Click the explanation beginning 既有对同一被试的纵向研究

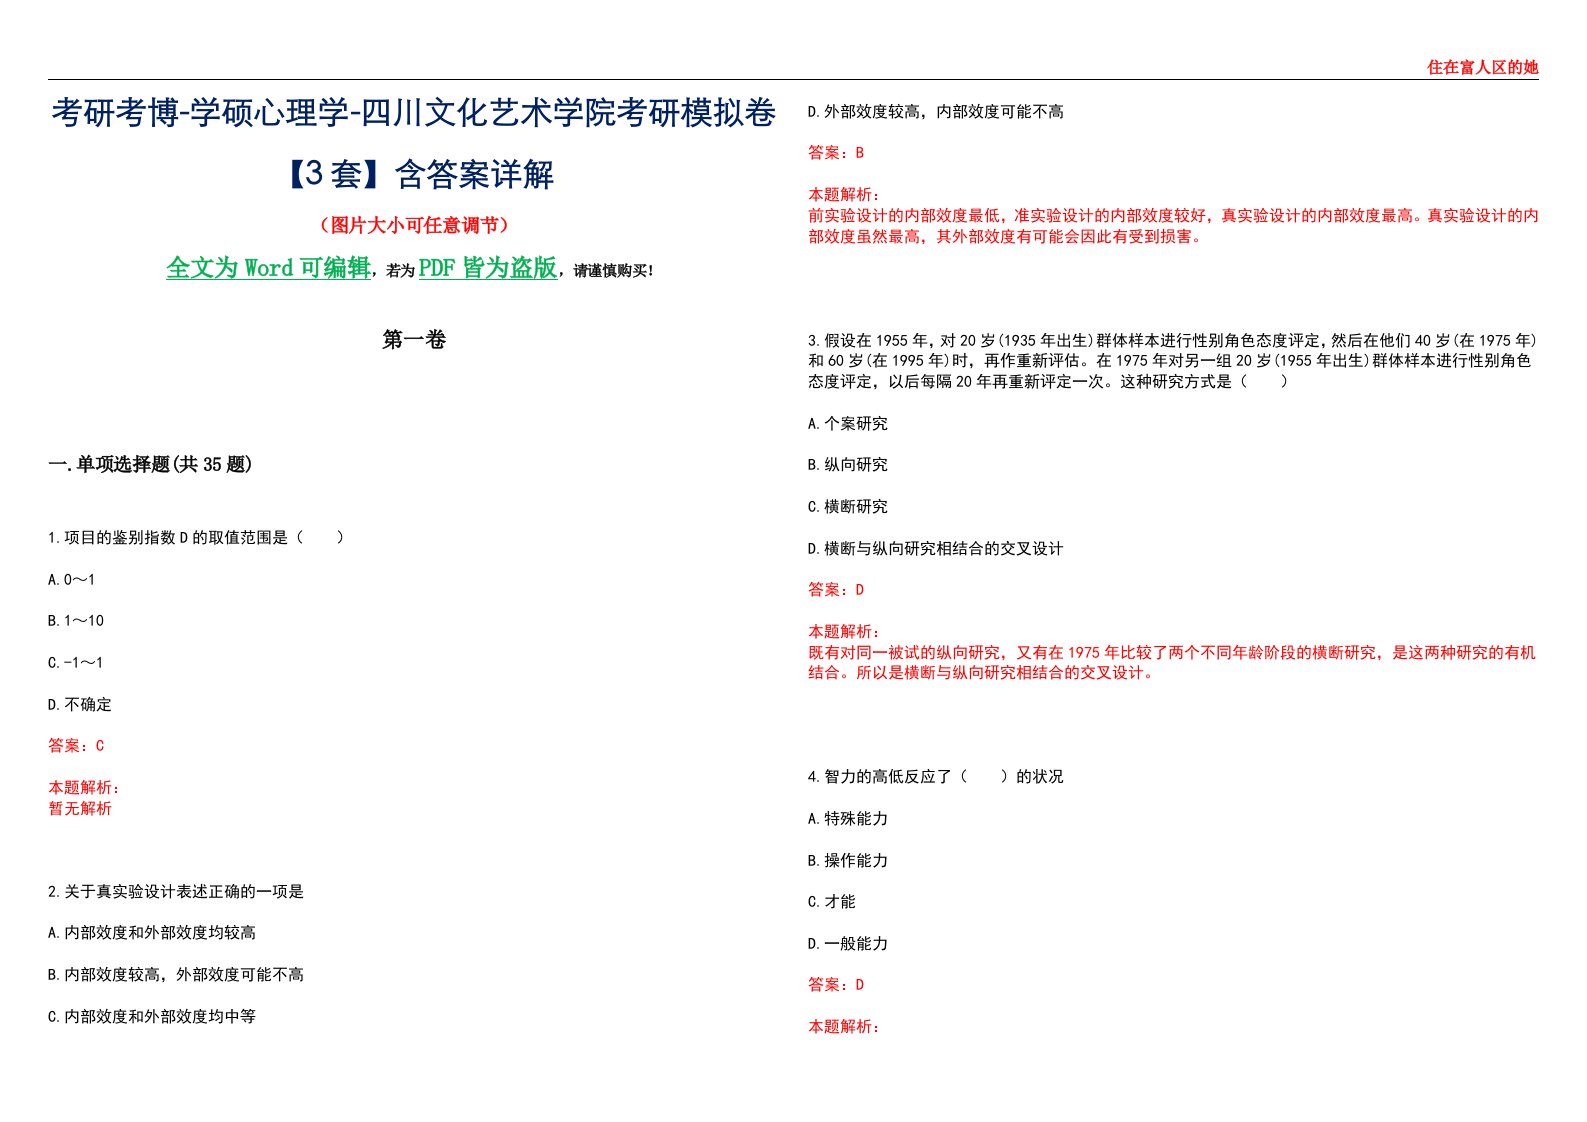point(1172,663)
